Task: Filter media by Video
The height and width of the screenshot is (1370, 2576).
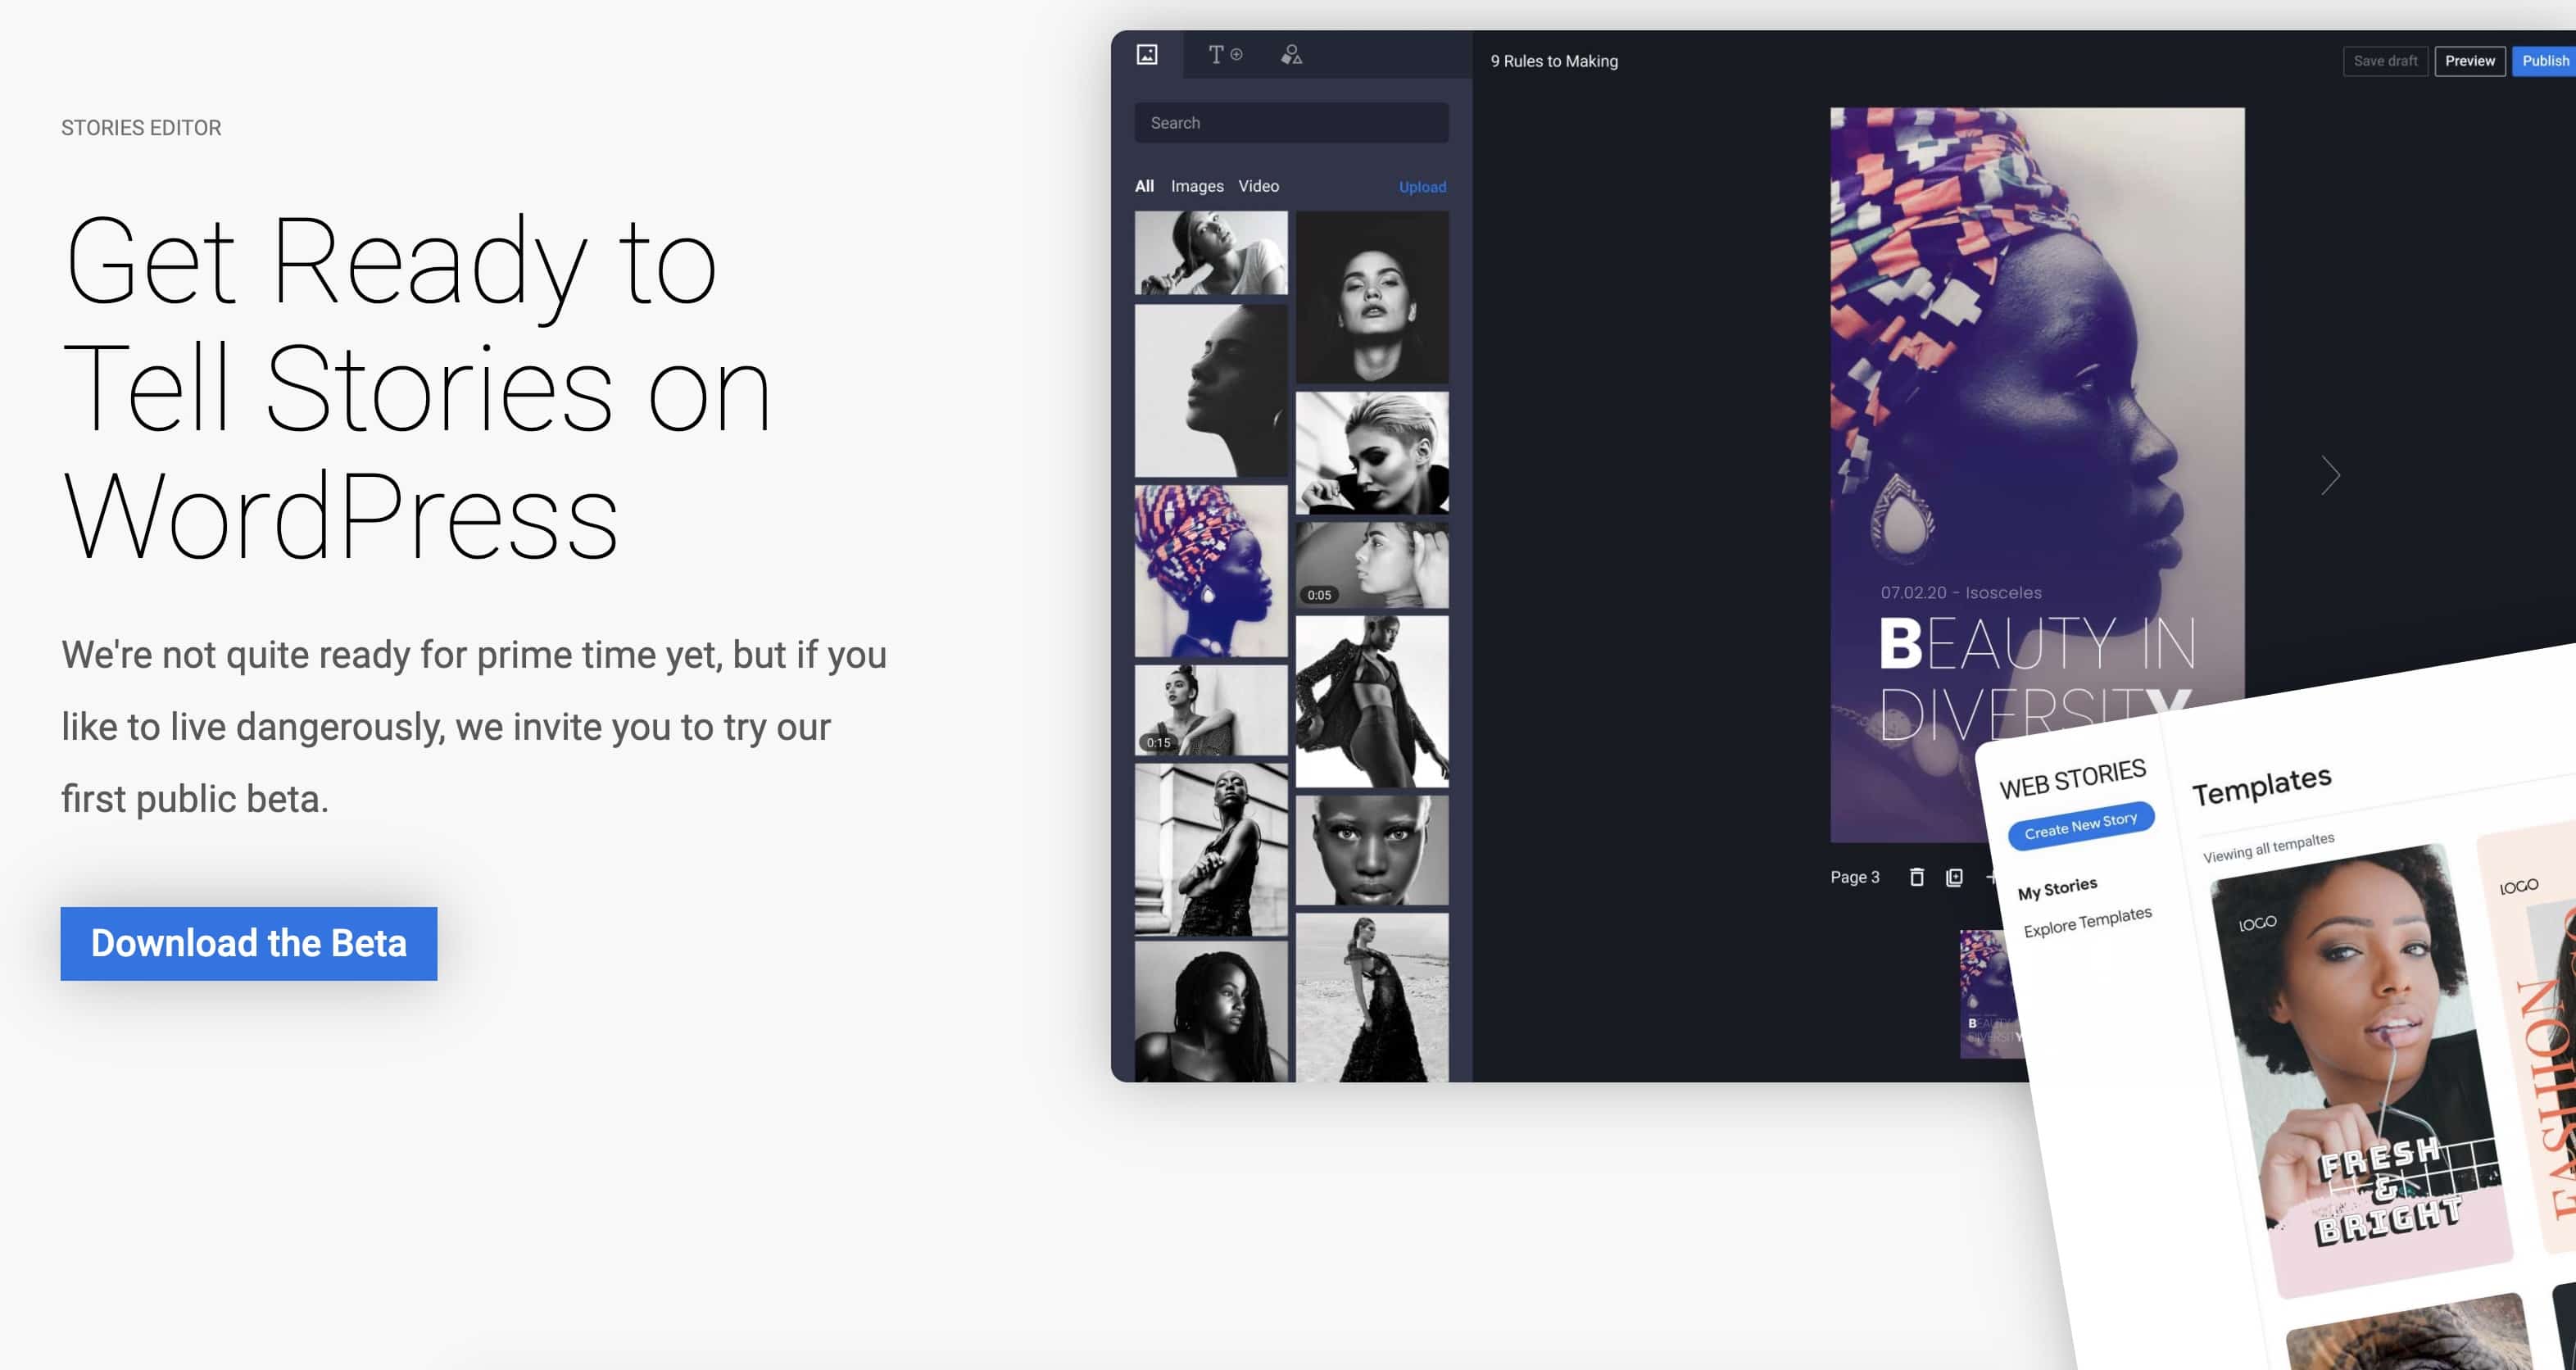Action: click(1258, 186)
